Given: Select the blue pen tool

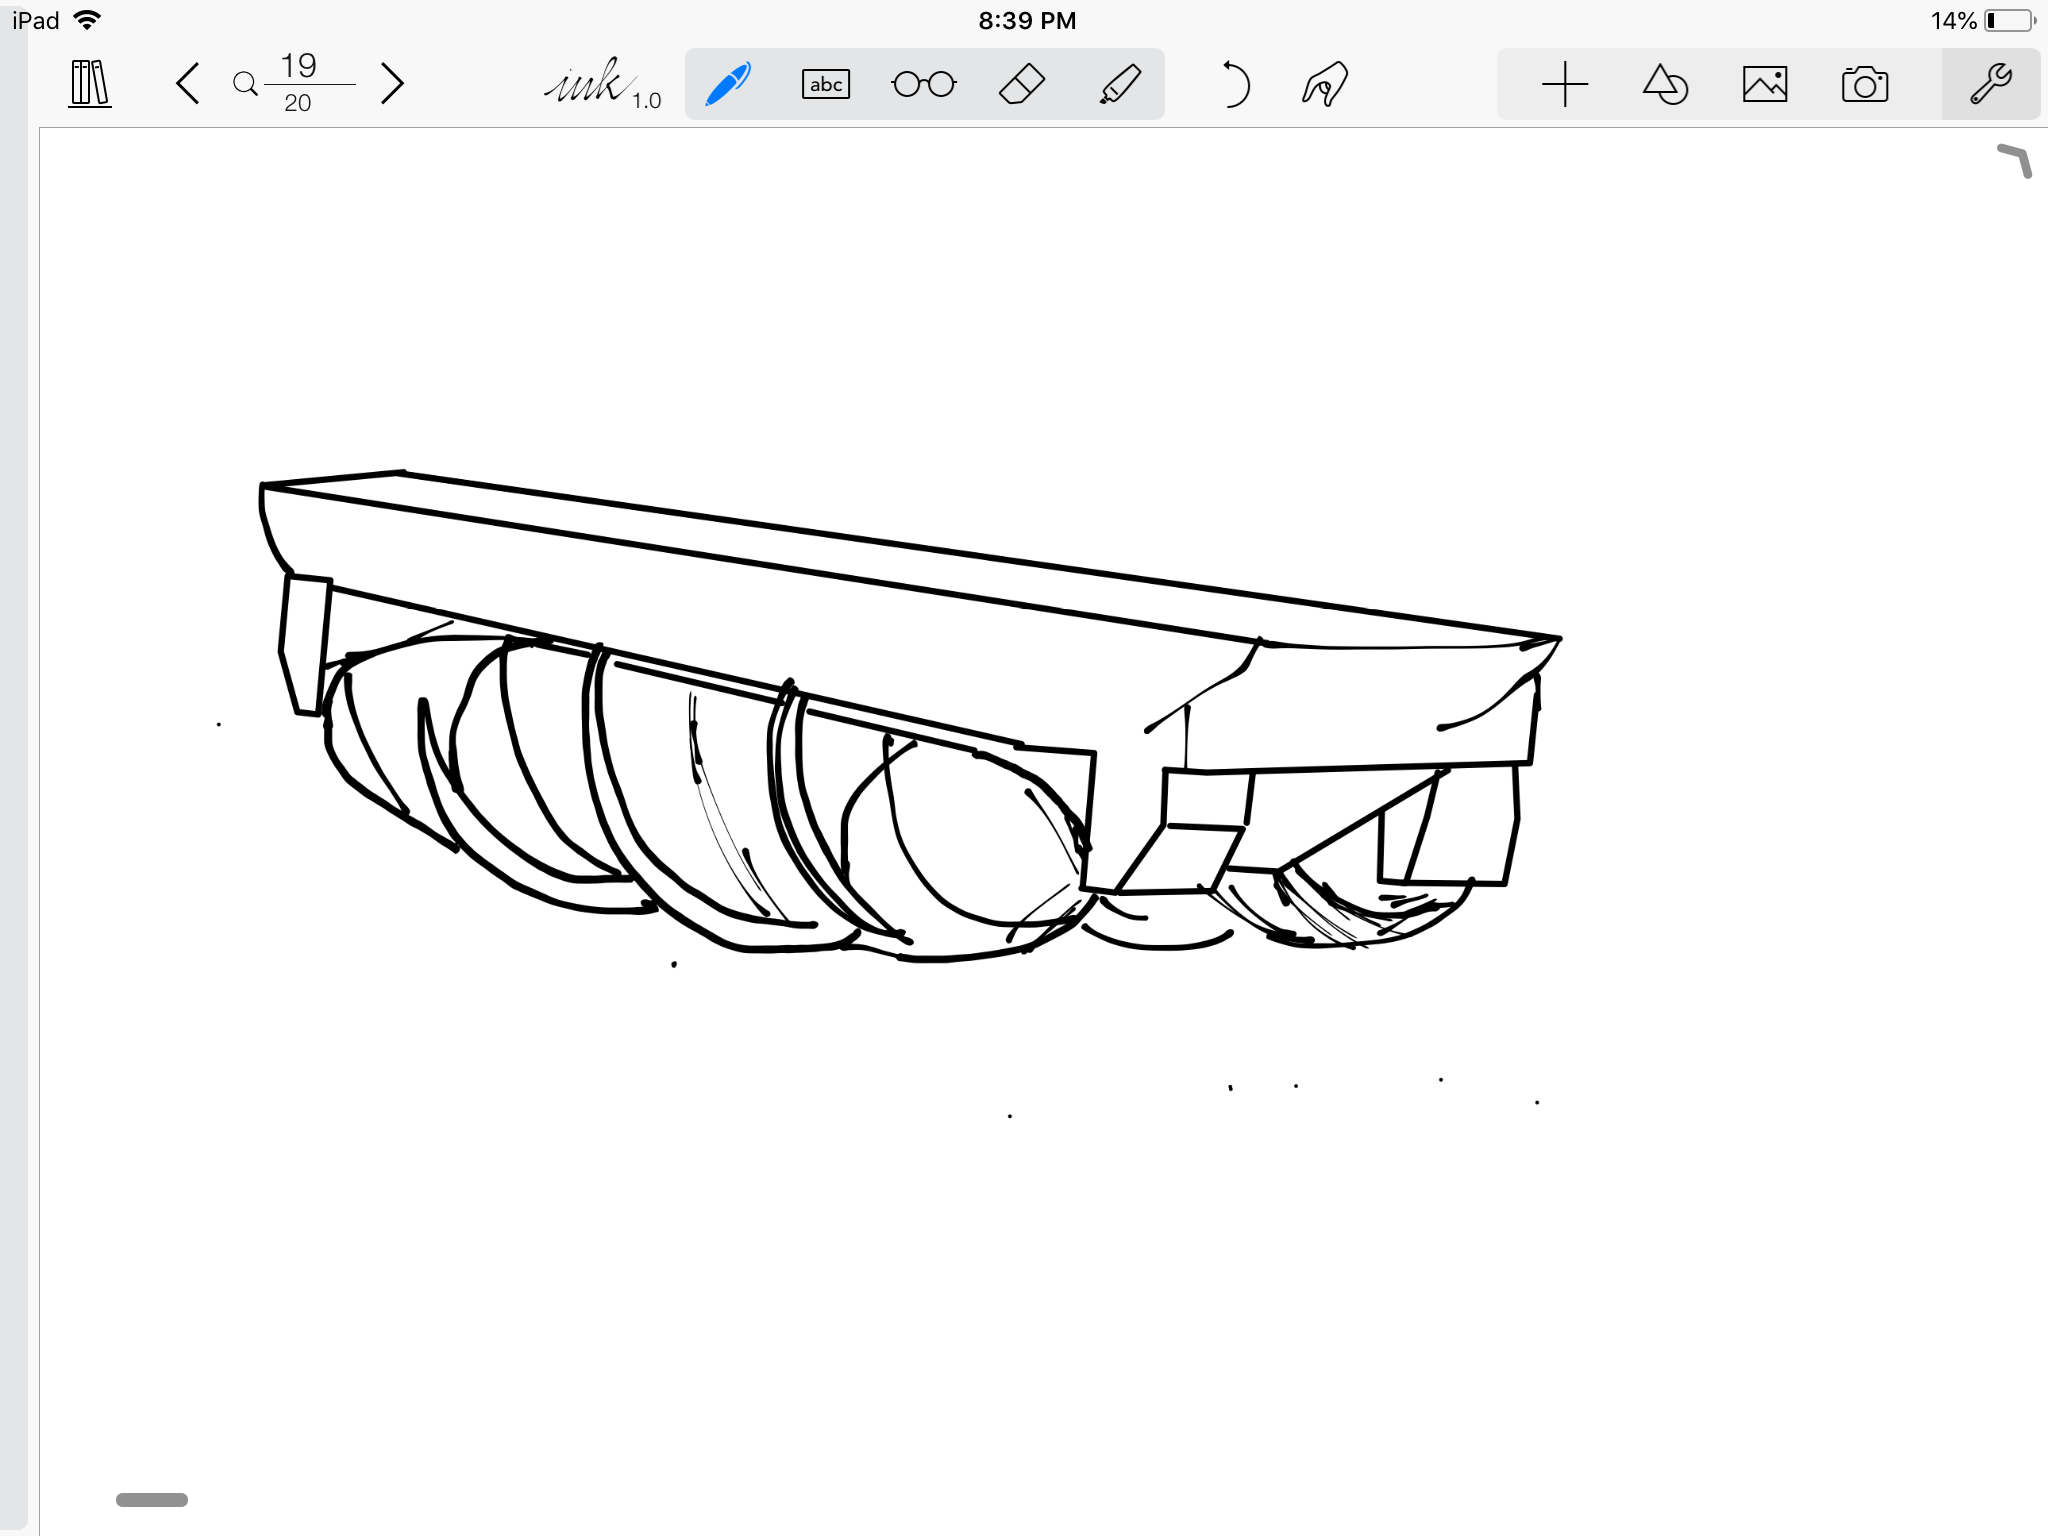Looking at the screenshot, I should point(728,84).
